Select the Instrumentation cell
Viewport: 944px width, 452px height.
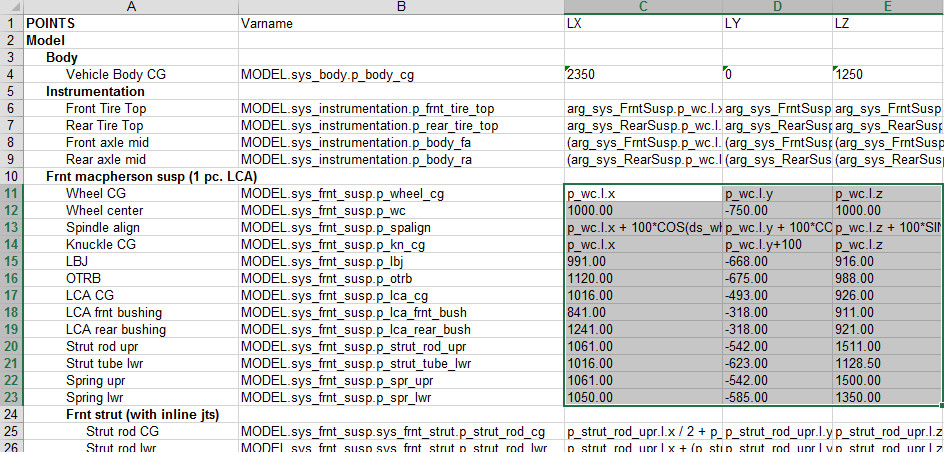131,91
